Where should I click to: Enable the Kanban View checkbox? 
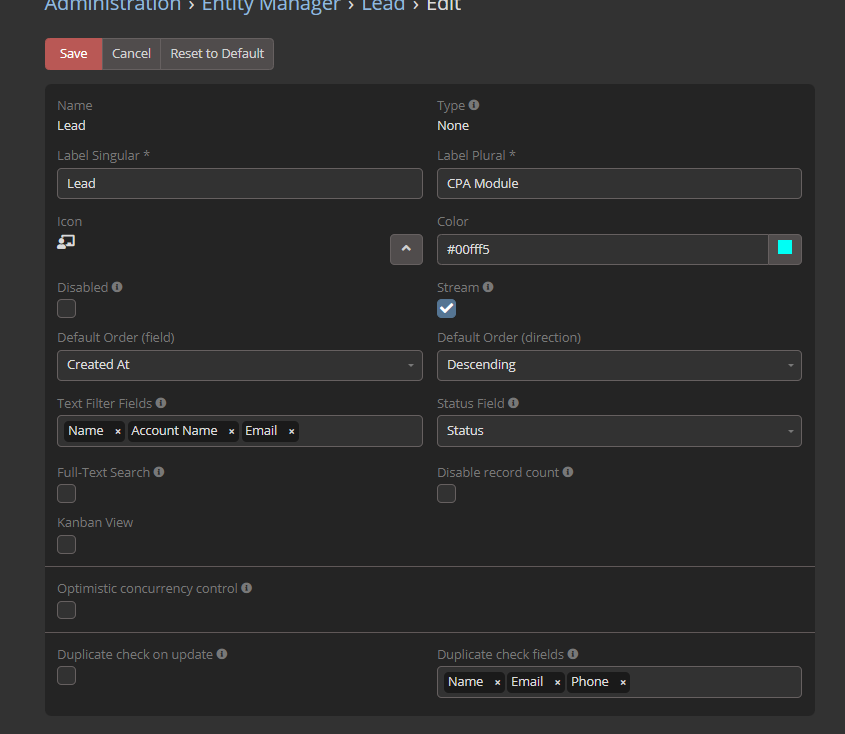[x=67, y=544]
